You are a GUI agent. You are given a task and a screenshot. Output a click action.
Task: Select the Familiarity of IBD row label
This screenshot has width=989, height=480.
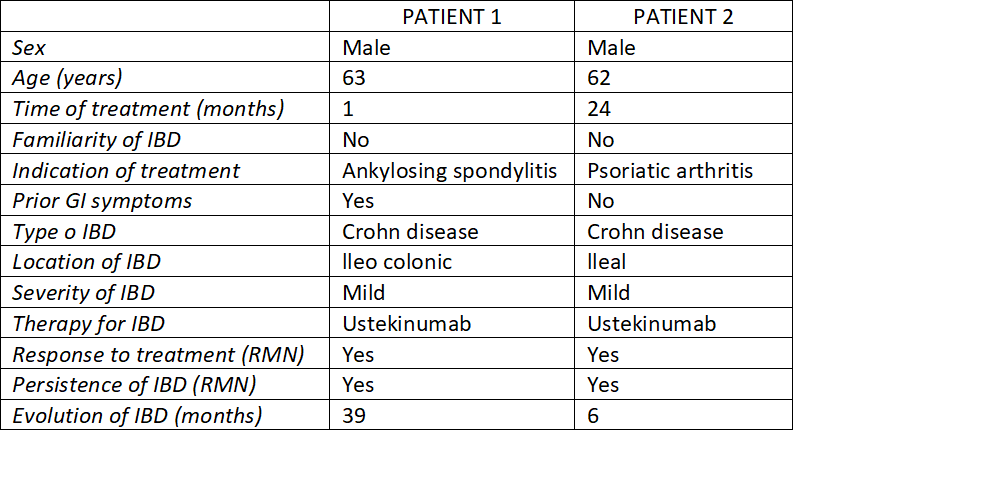(96, 140)
